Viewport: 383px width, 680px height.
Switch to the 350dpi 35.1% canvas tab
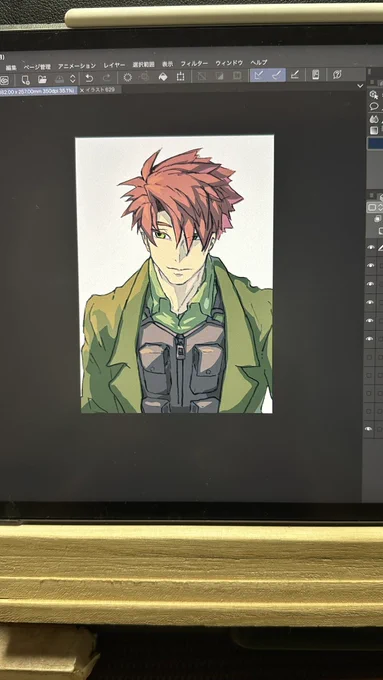tap(38, 91)
